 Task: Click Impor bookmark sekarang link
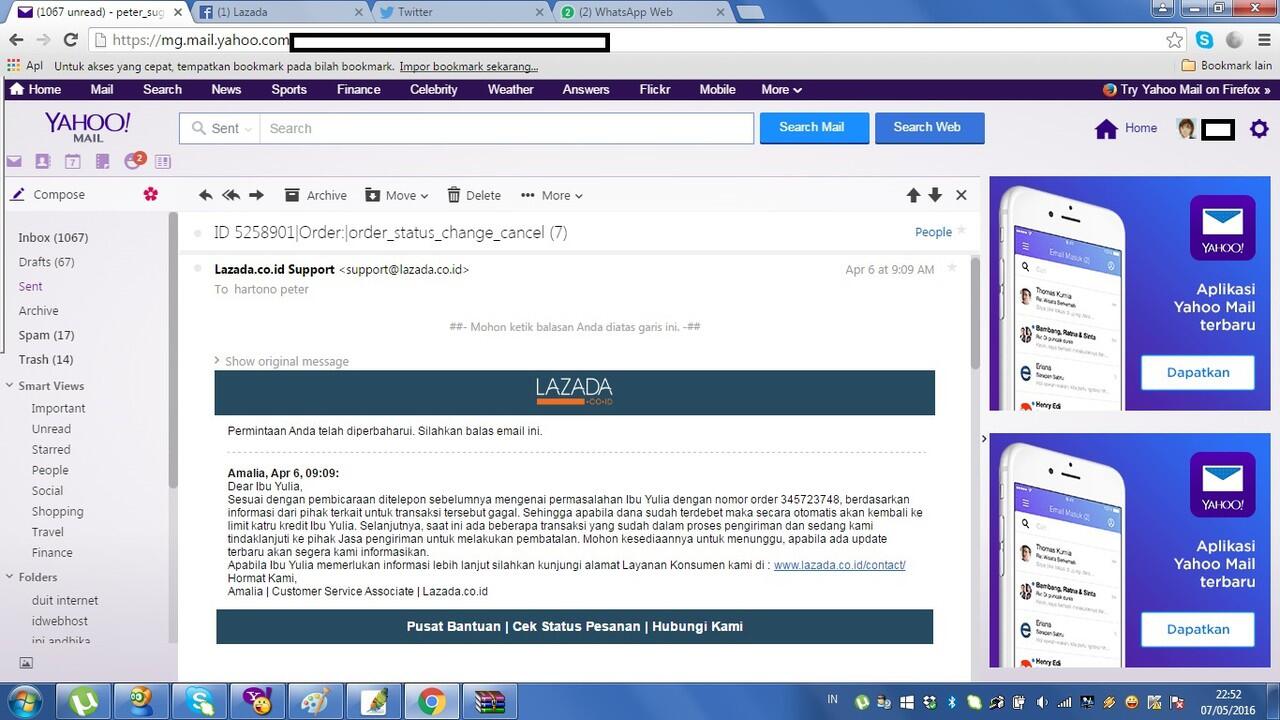[468, 66]
